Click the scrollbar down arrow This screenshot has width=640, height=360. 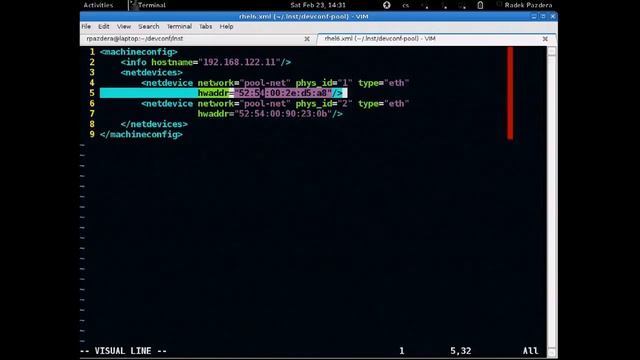(551, 353)
